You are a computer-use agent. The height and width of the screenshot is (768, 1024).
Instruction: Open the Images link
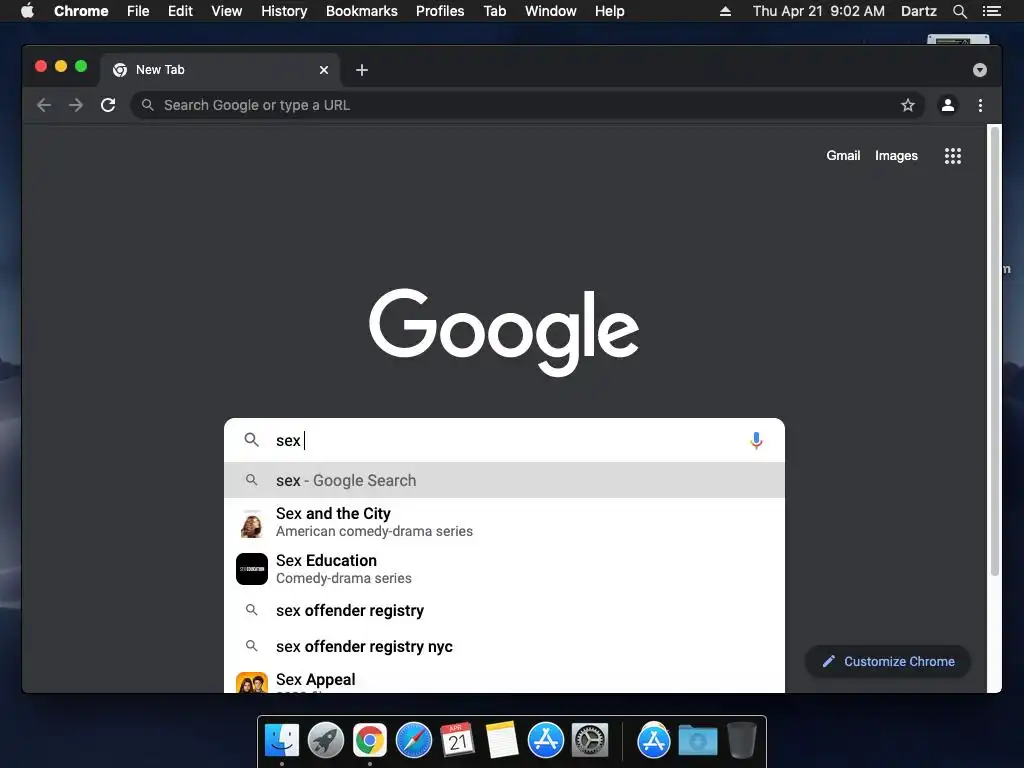pyautogui.click(x=896, y=155)
